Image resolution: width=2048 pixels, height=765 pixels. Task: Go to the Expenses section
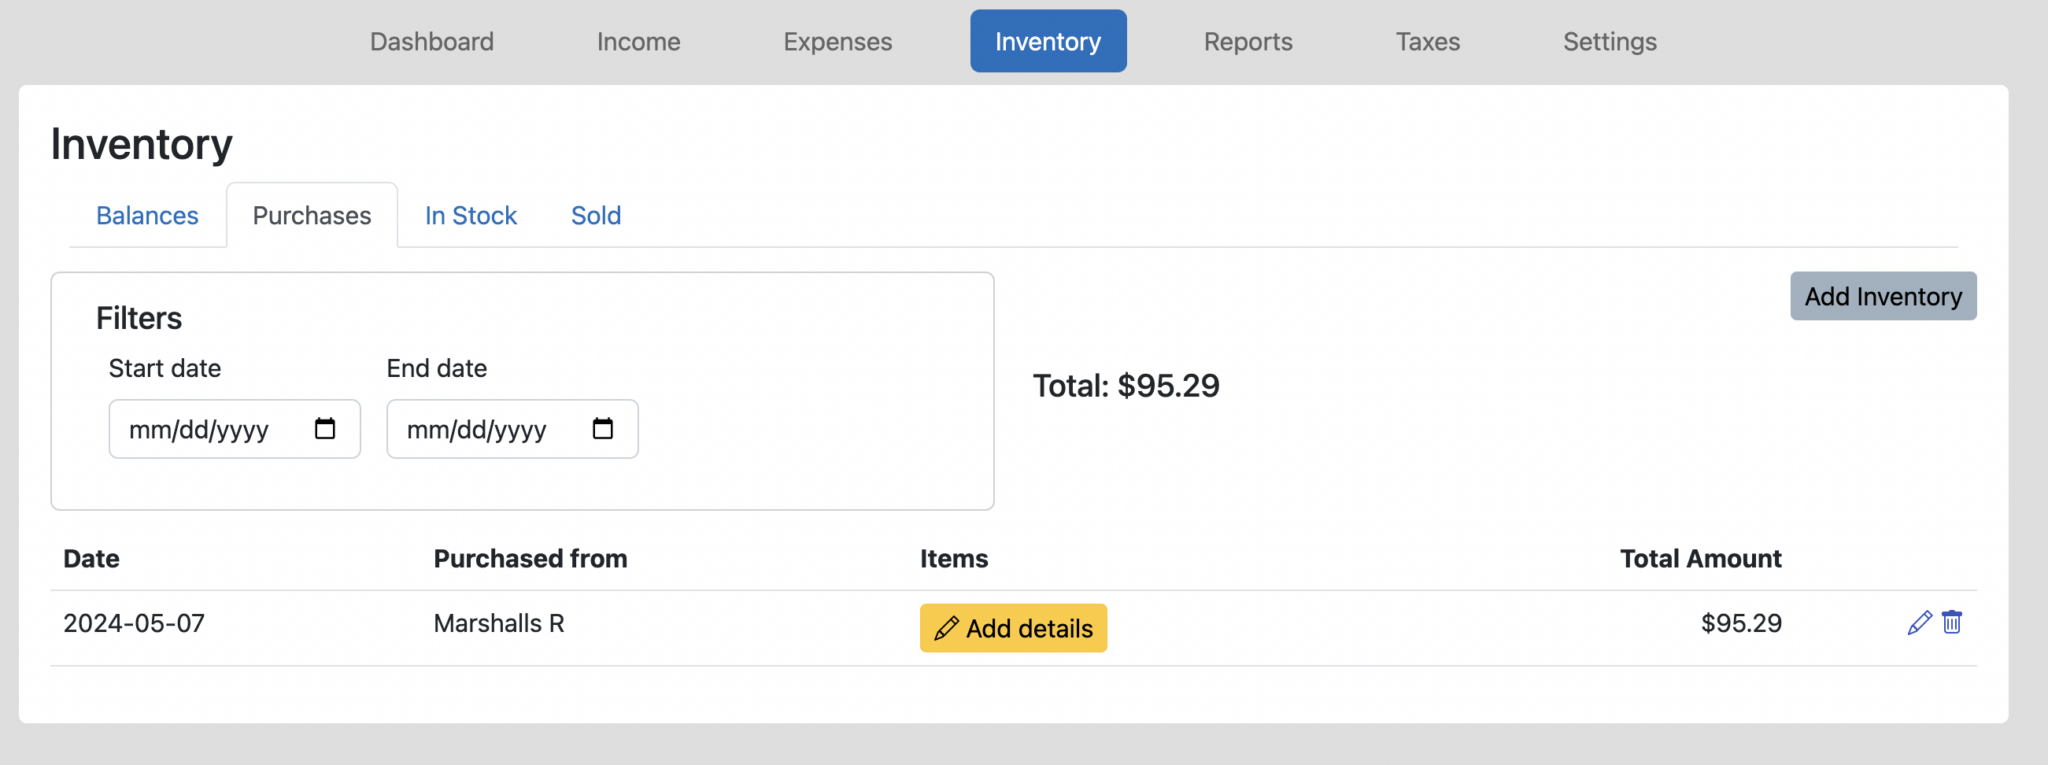pyautogui.click(x=837, y=41)
